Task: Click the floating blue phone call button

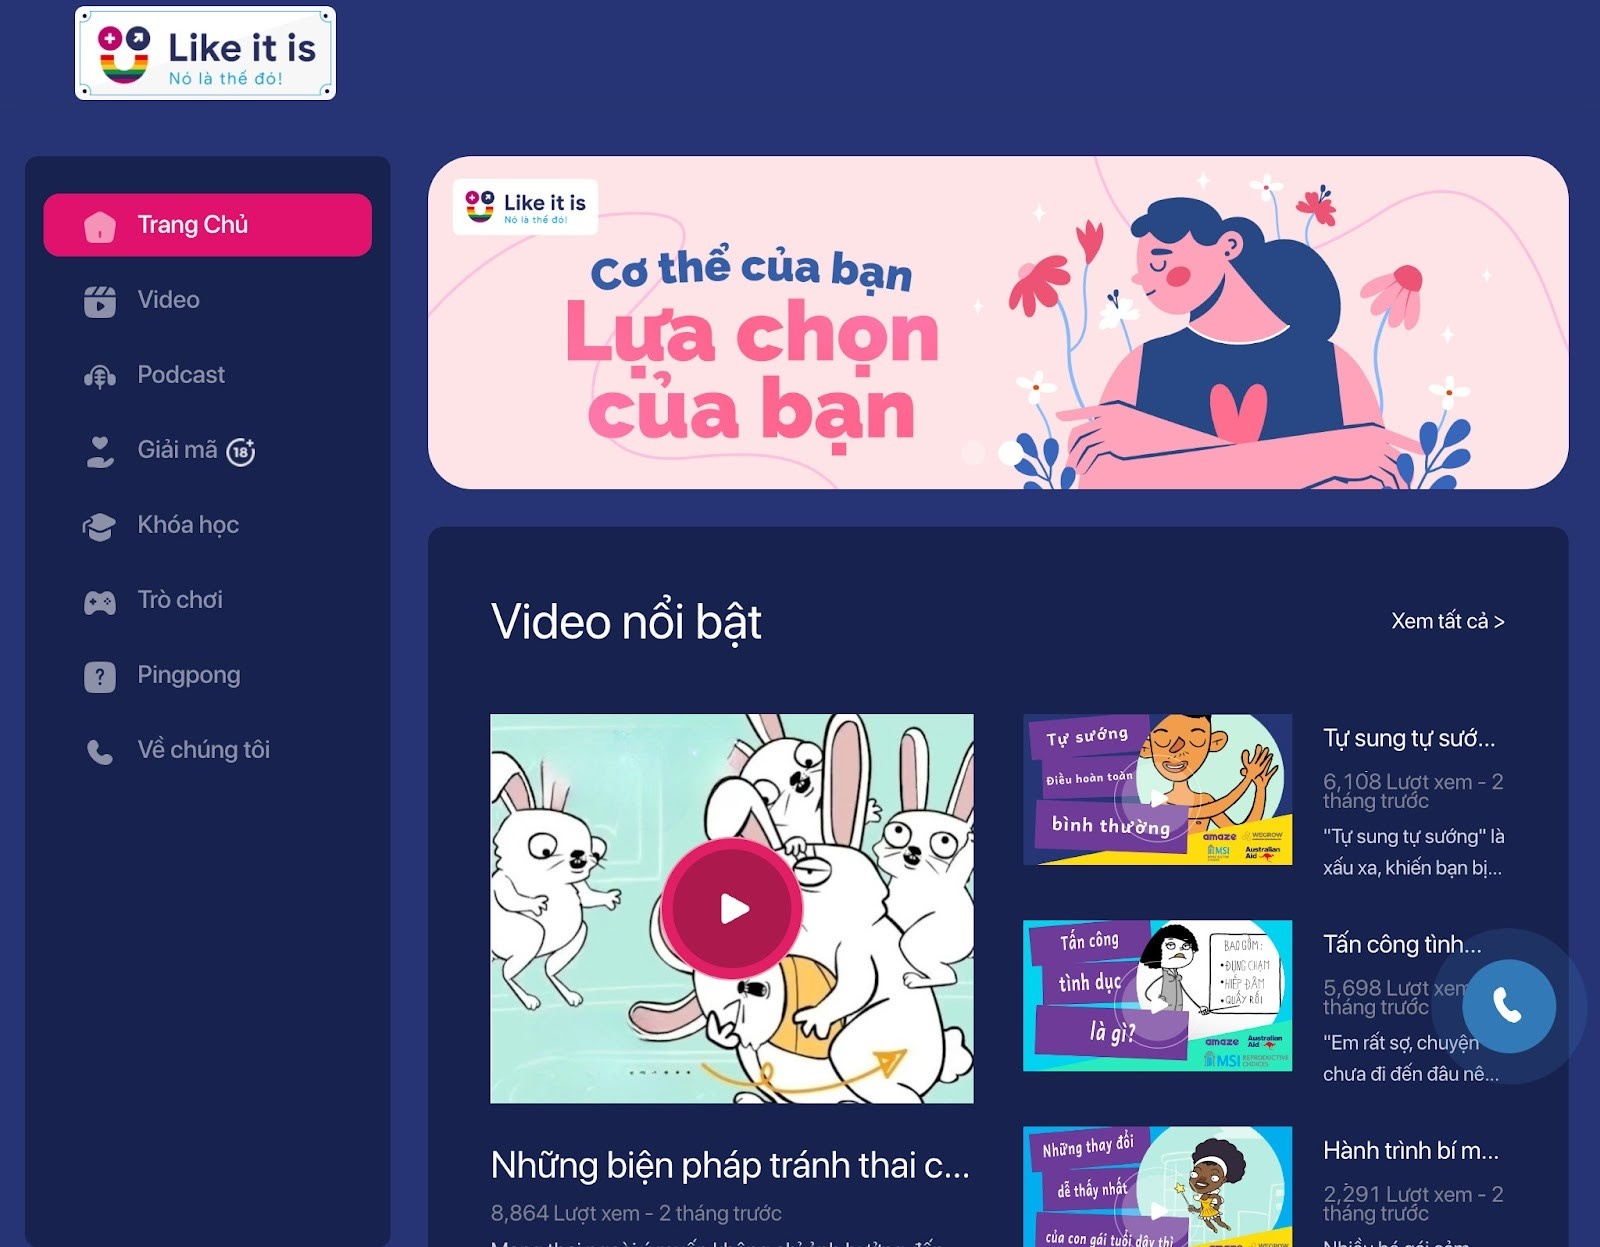Action: 1508,1006
